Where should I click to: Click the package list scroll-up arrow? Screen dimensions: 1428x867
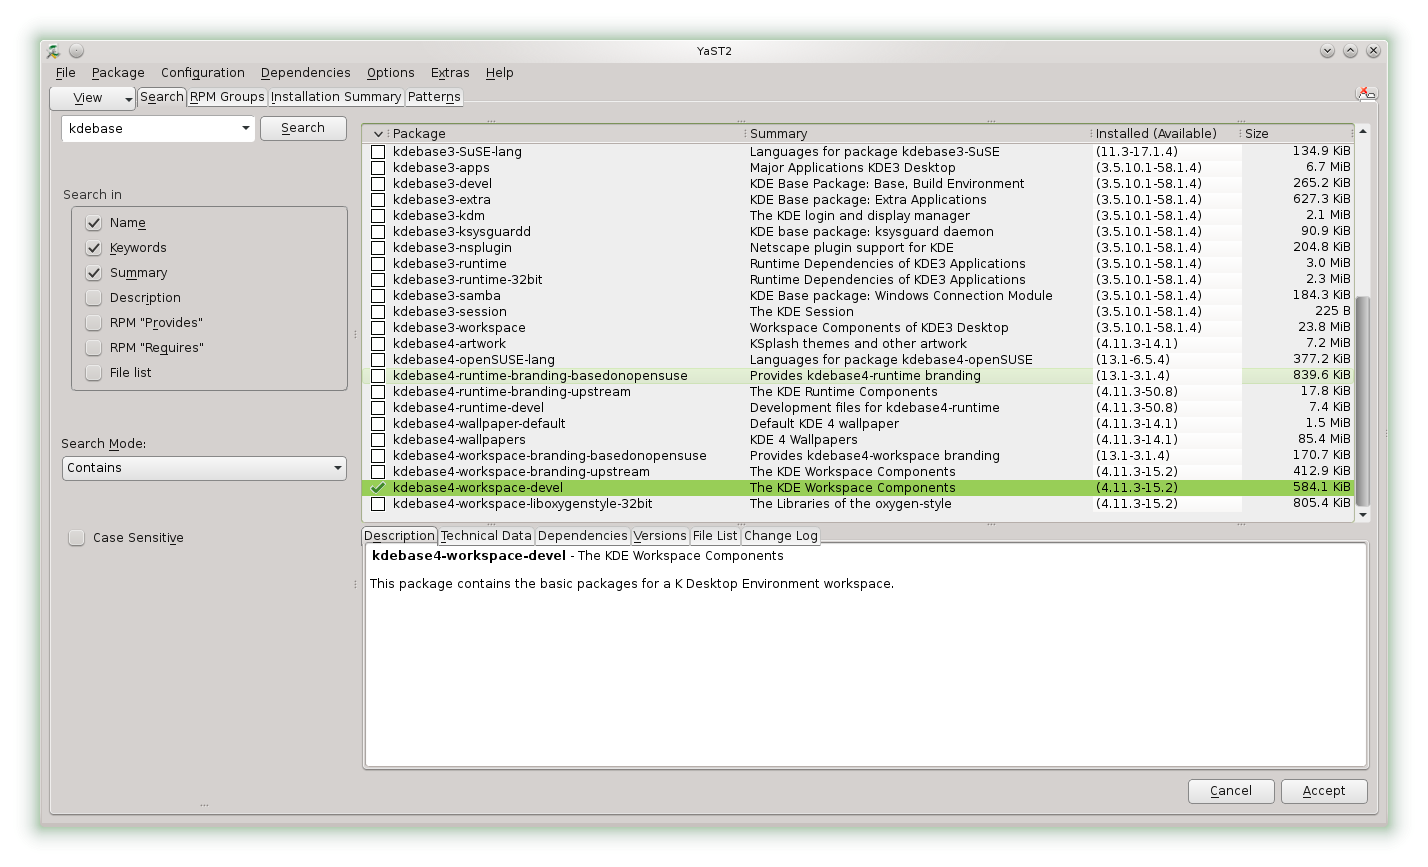coord(1362,131)
